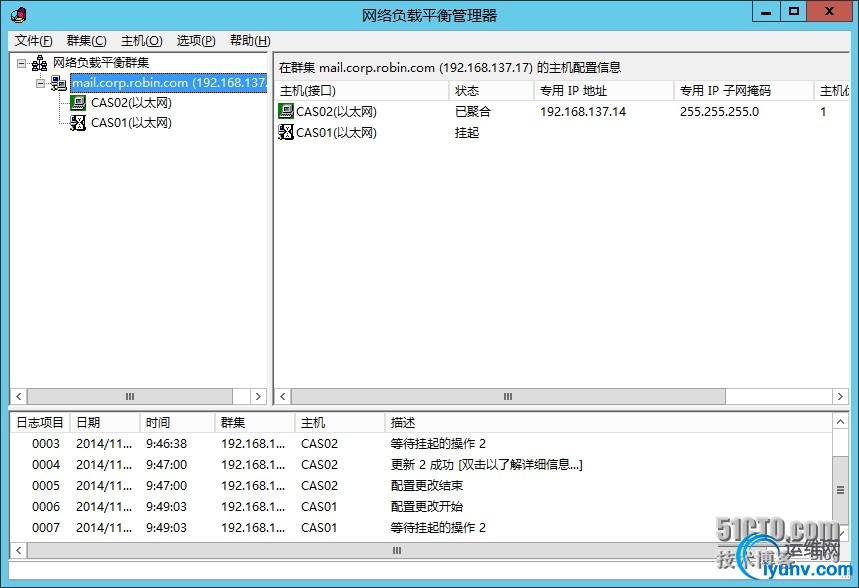Open the 帮助(H) menu
The image size is (859, 588).
pyautogui.click(x=250, y=41)
